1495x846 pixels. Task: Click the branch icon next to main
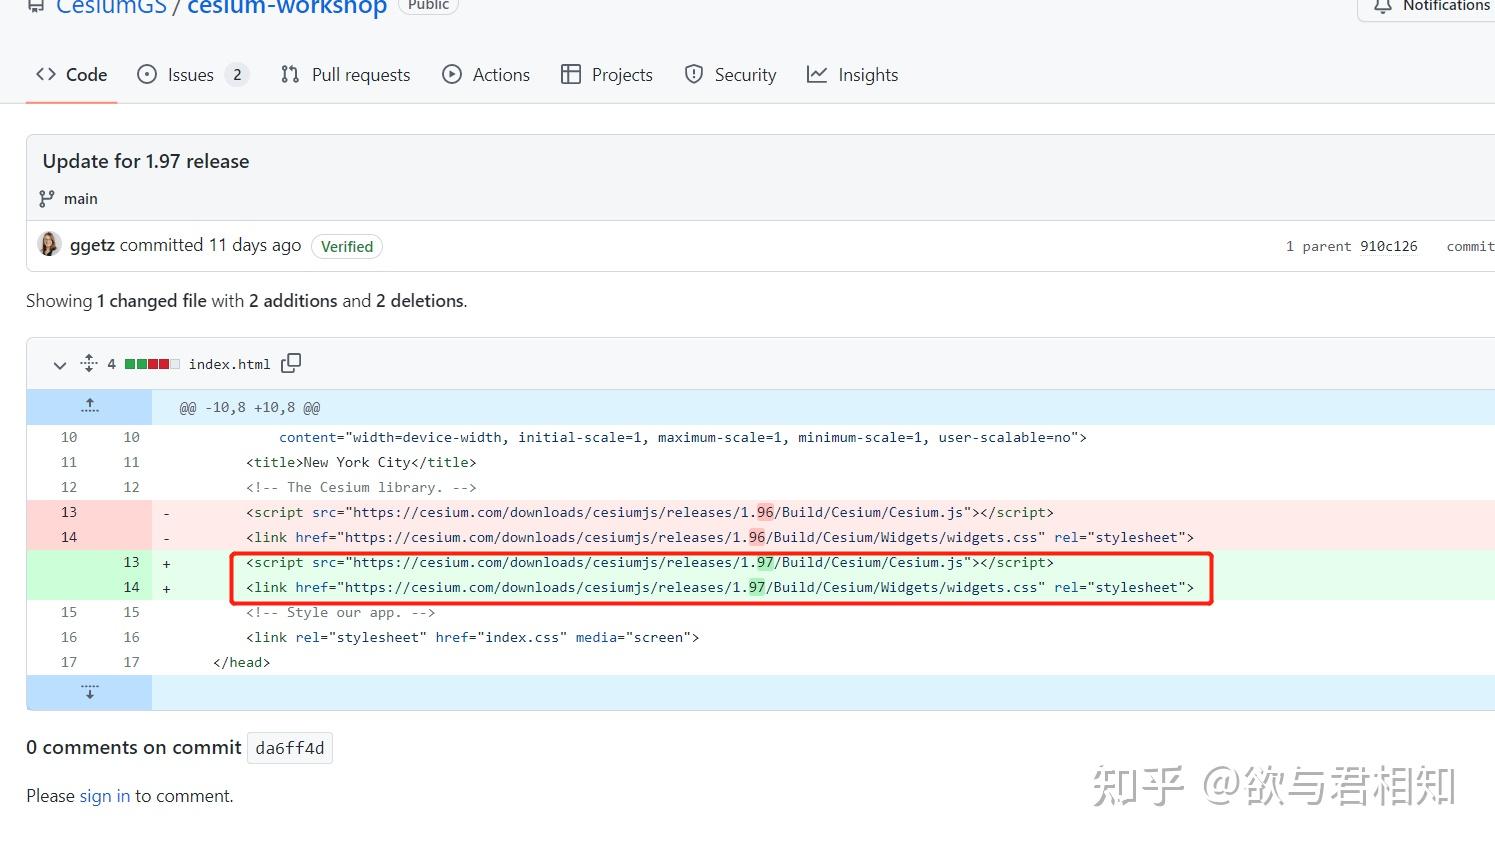pos(46,198)
